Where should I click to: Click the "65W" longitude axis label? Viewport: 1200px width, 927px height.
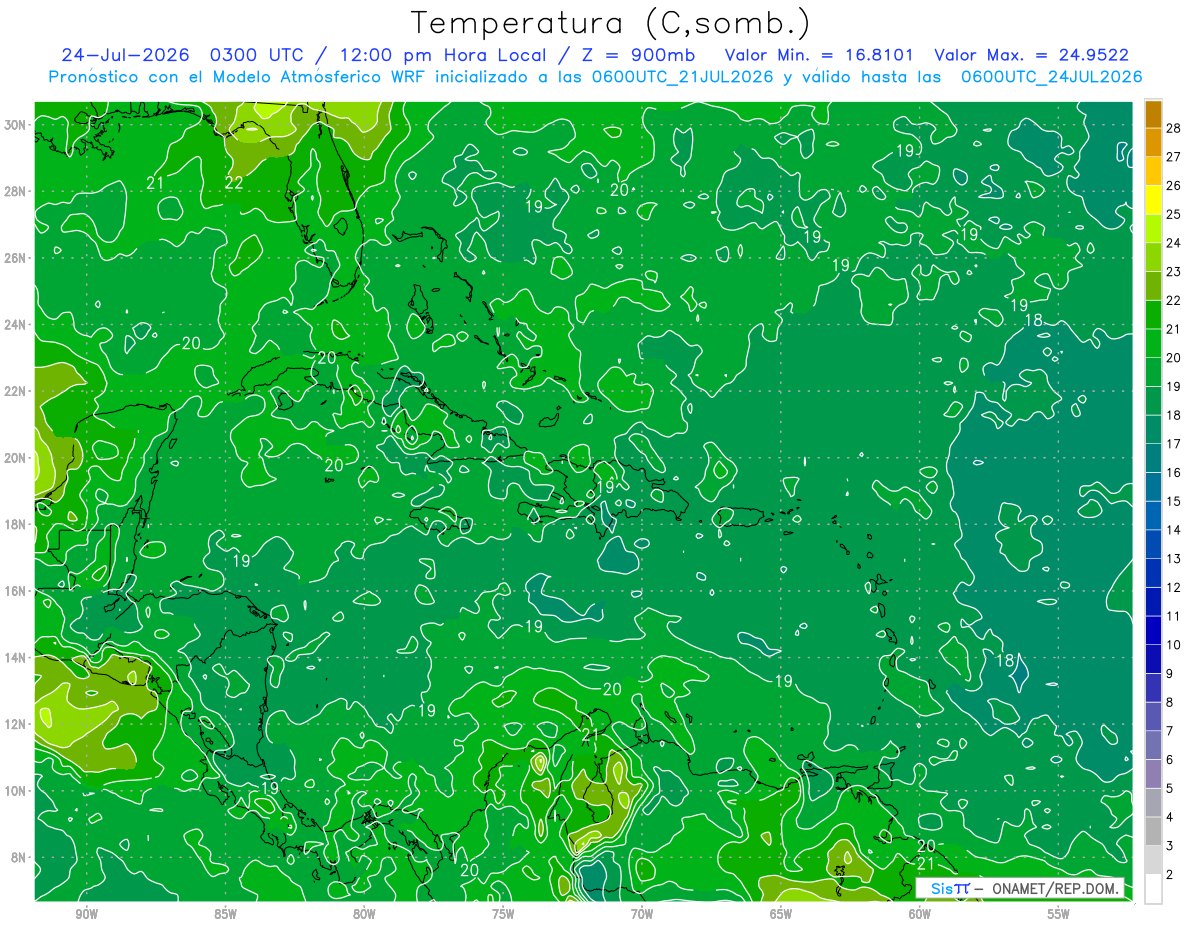click(x=781, y=915)
